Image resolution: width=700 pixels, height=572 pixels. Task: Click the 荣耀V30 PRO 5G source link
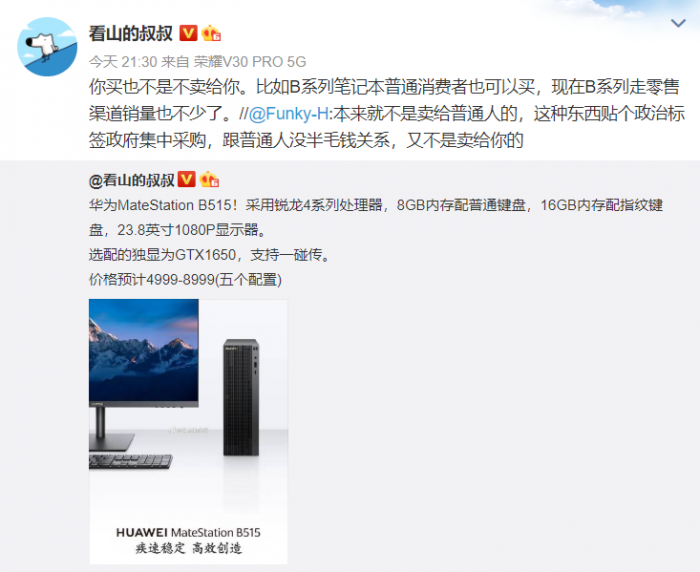(x=250, y=62)
